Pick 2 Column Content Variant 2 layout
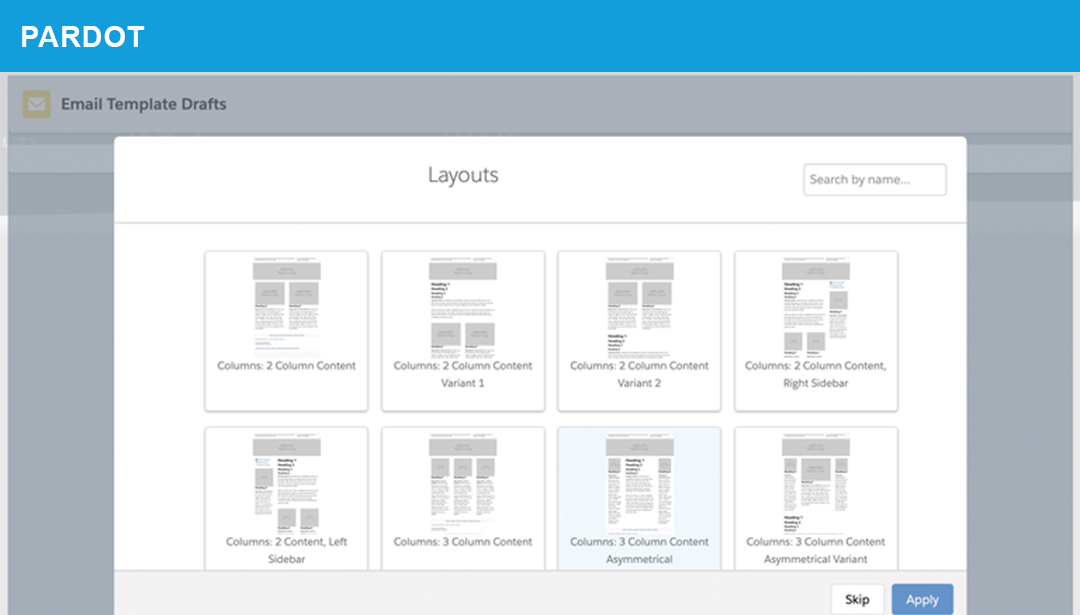The image size is (1080, 615). pos(639,306)
